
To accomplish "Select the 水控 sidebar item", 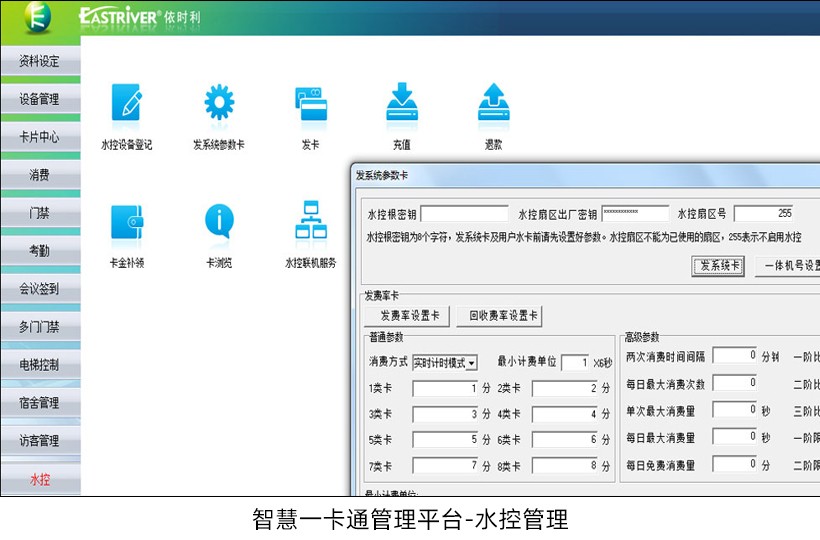I will click(40, 479).
